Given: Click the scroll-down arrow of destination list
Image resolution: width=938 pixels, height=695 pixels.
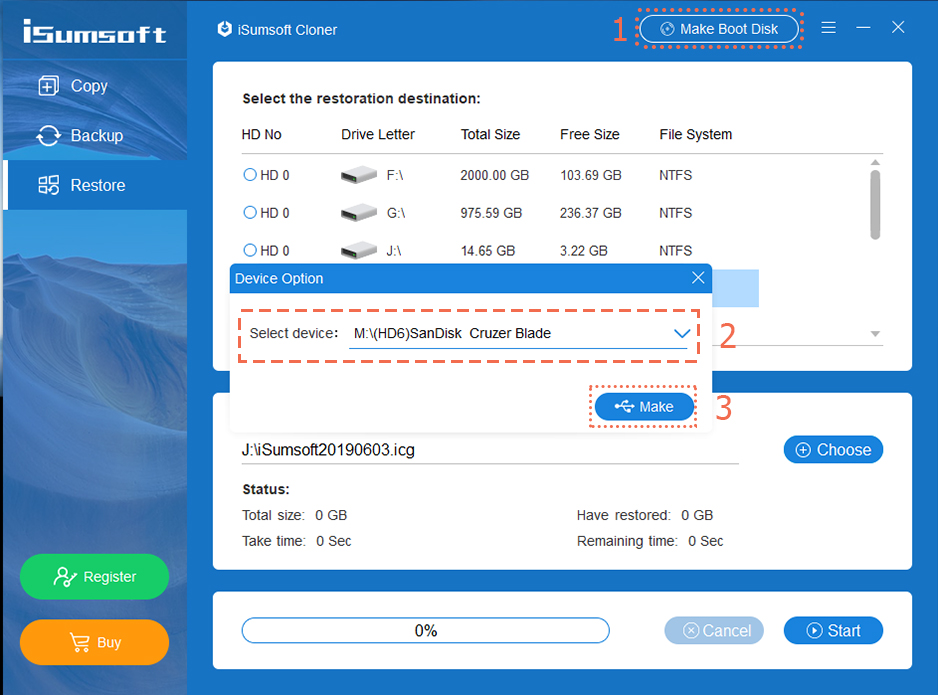Looking at the screenshot, I should pos(875,334).
